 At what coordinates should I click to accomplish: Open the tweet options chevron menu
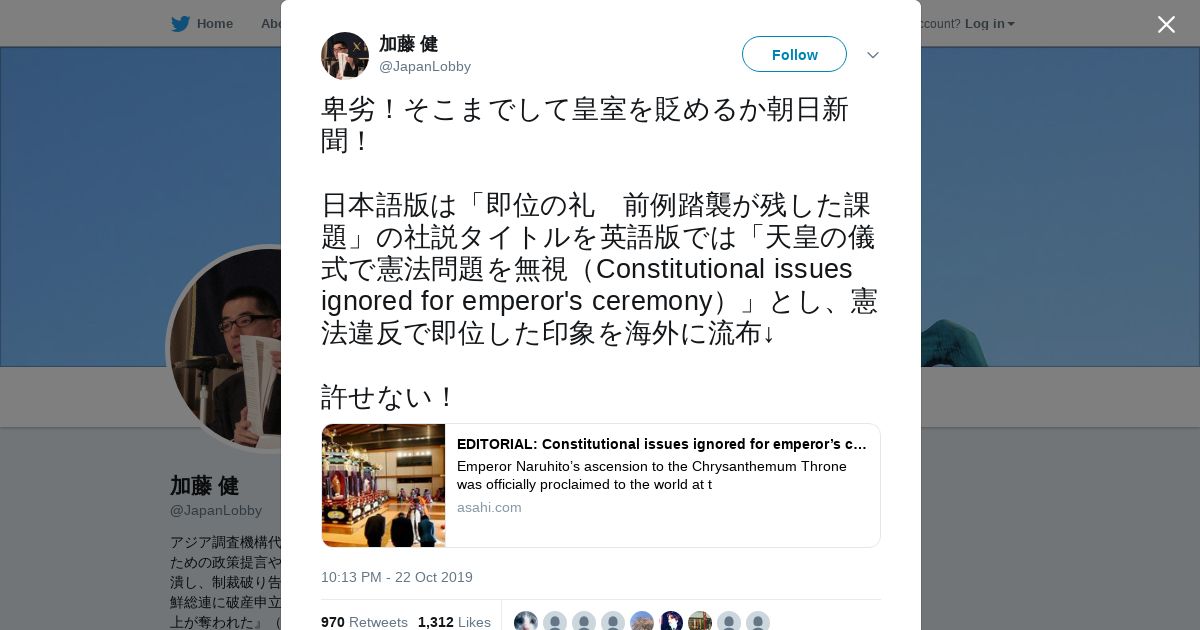tap(872, 55)
